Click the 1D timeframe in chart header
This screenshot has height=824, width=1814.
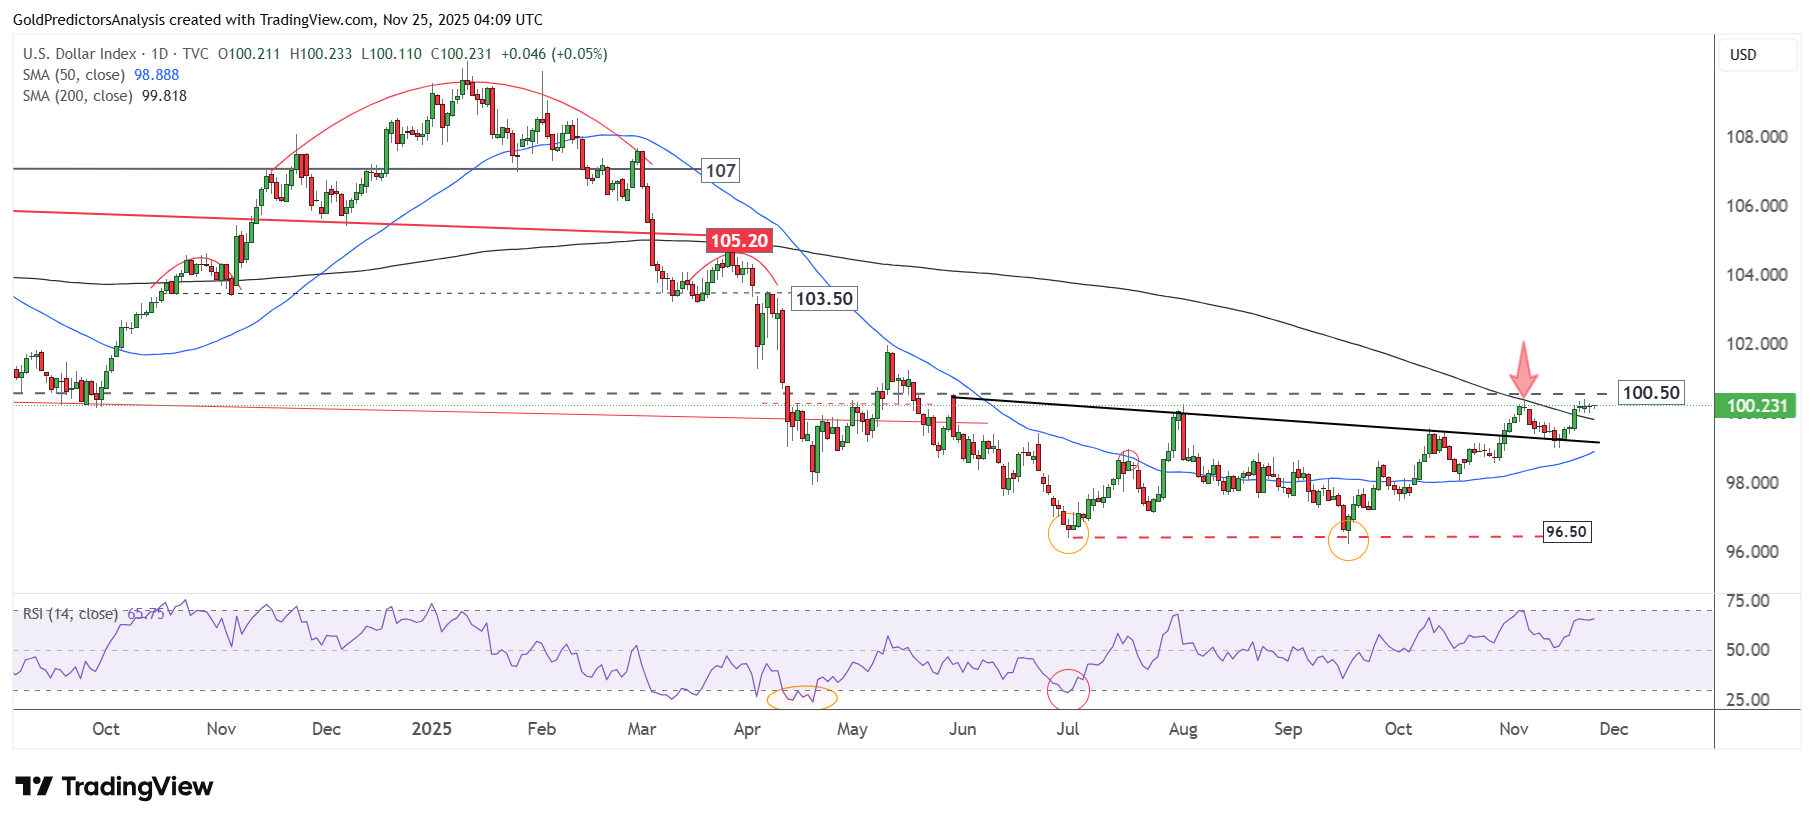(x=159, y=54)
